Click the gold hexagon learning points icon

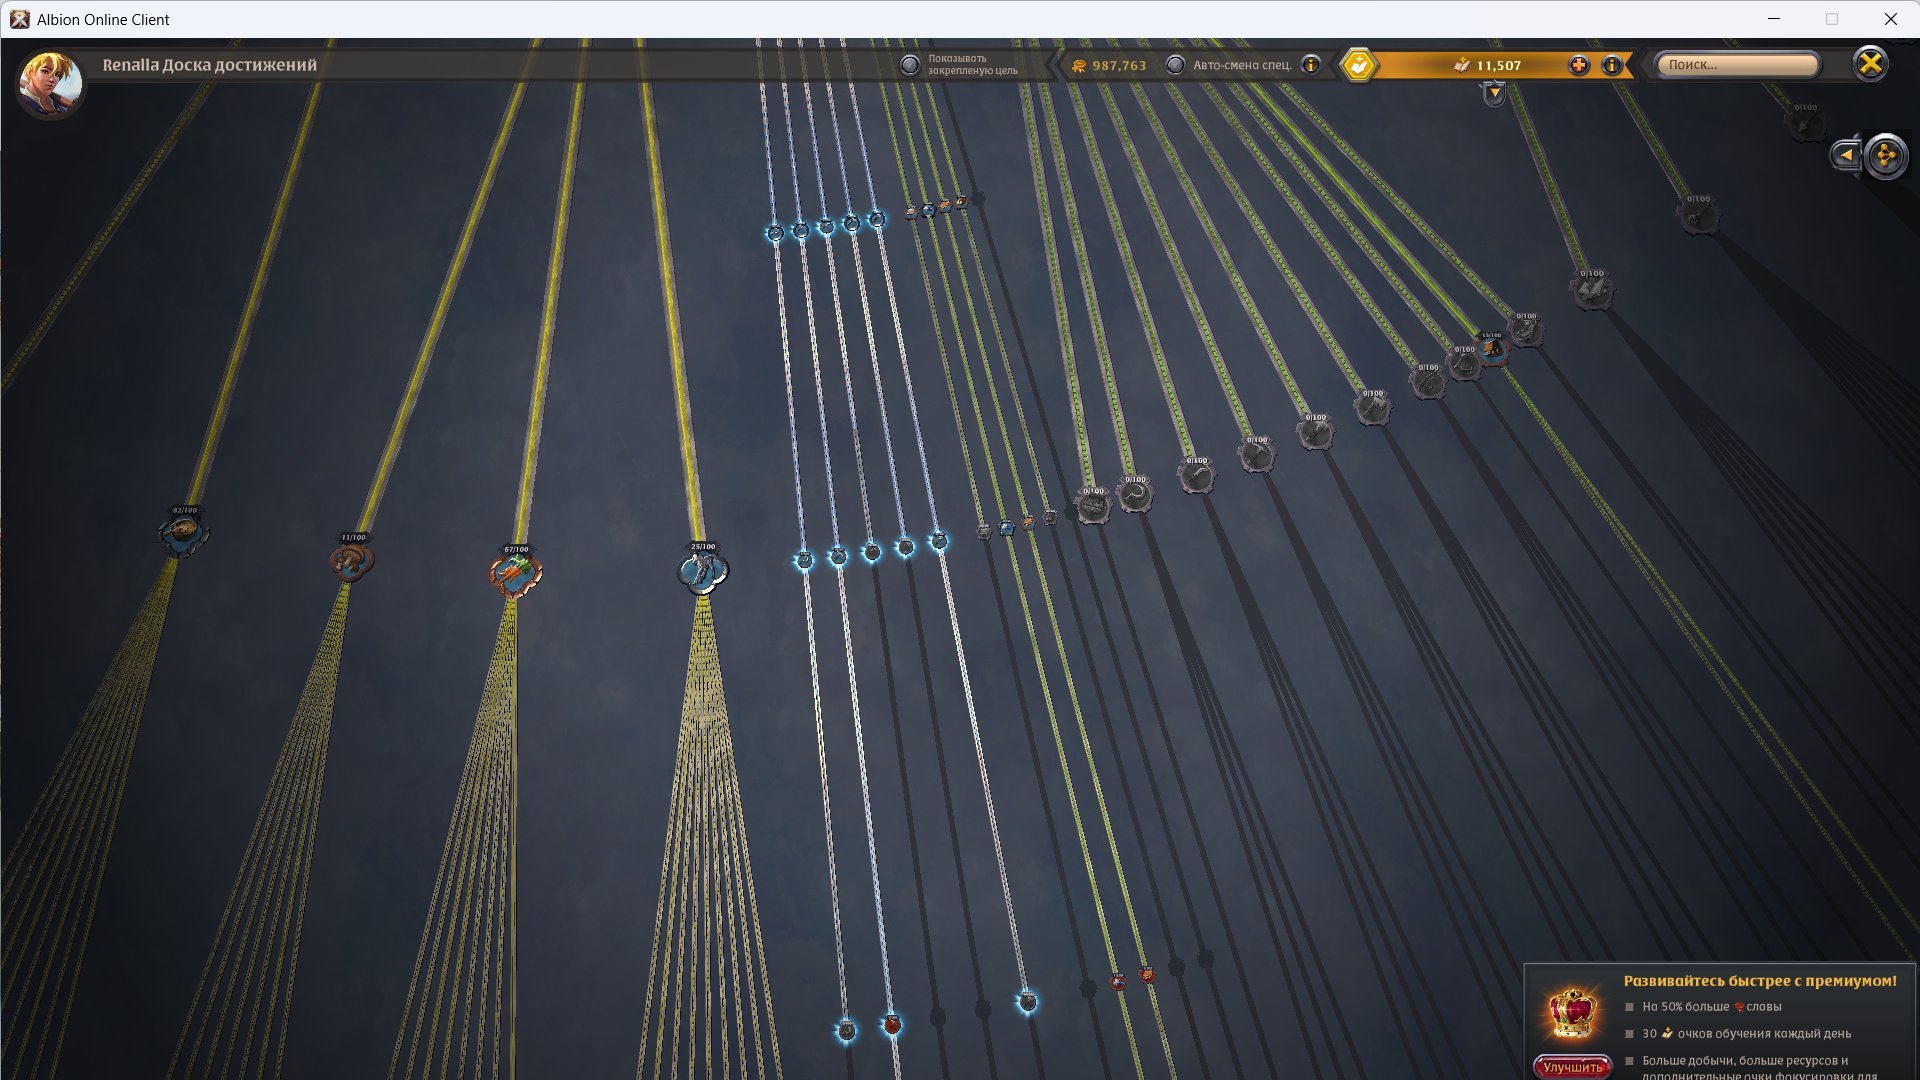pyautogui.click(x=1359, y=65)
